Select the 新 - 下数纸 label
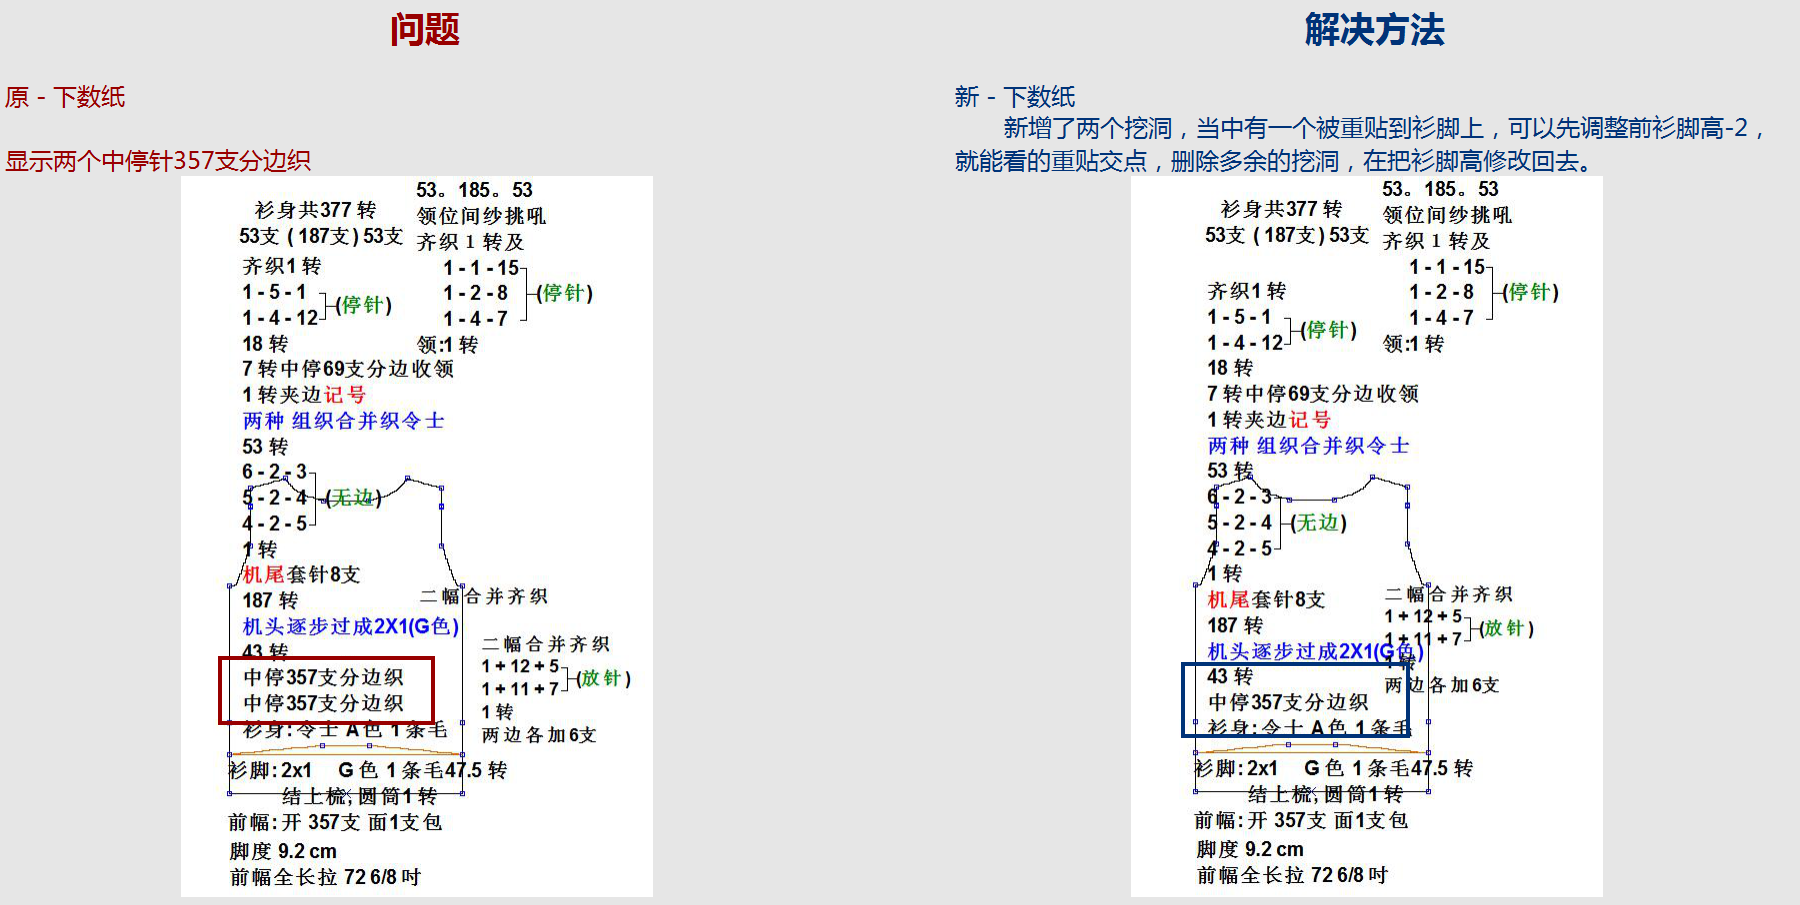This screenshot has width=1800, height=905. [1014, 97]
